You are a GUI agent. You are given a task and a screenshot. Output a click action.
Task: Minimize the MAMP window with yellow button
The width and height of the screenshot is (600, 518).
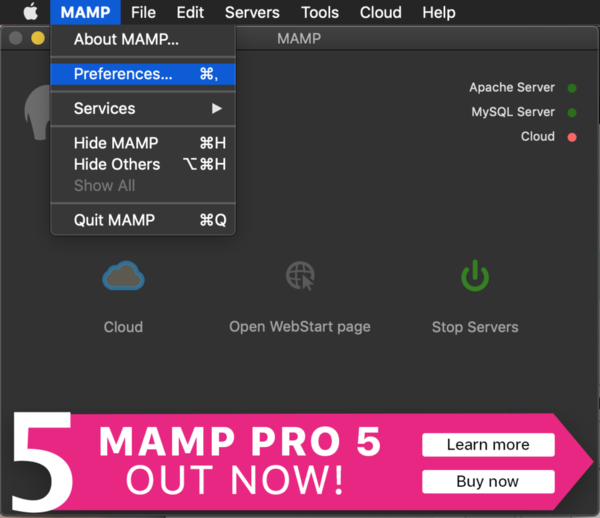(x=38, y=38)
